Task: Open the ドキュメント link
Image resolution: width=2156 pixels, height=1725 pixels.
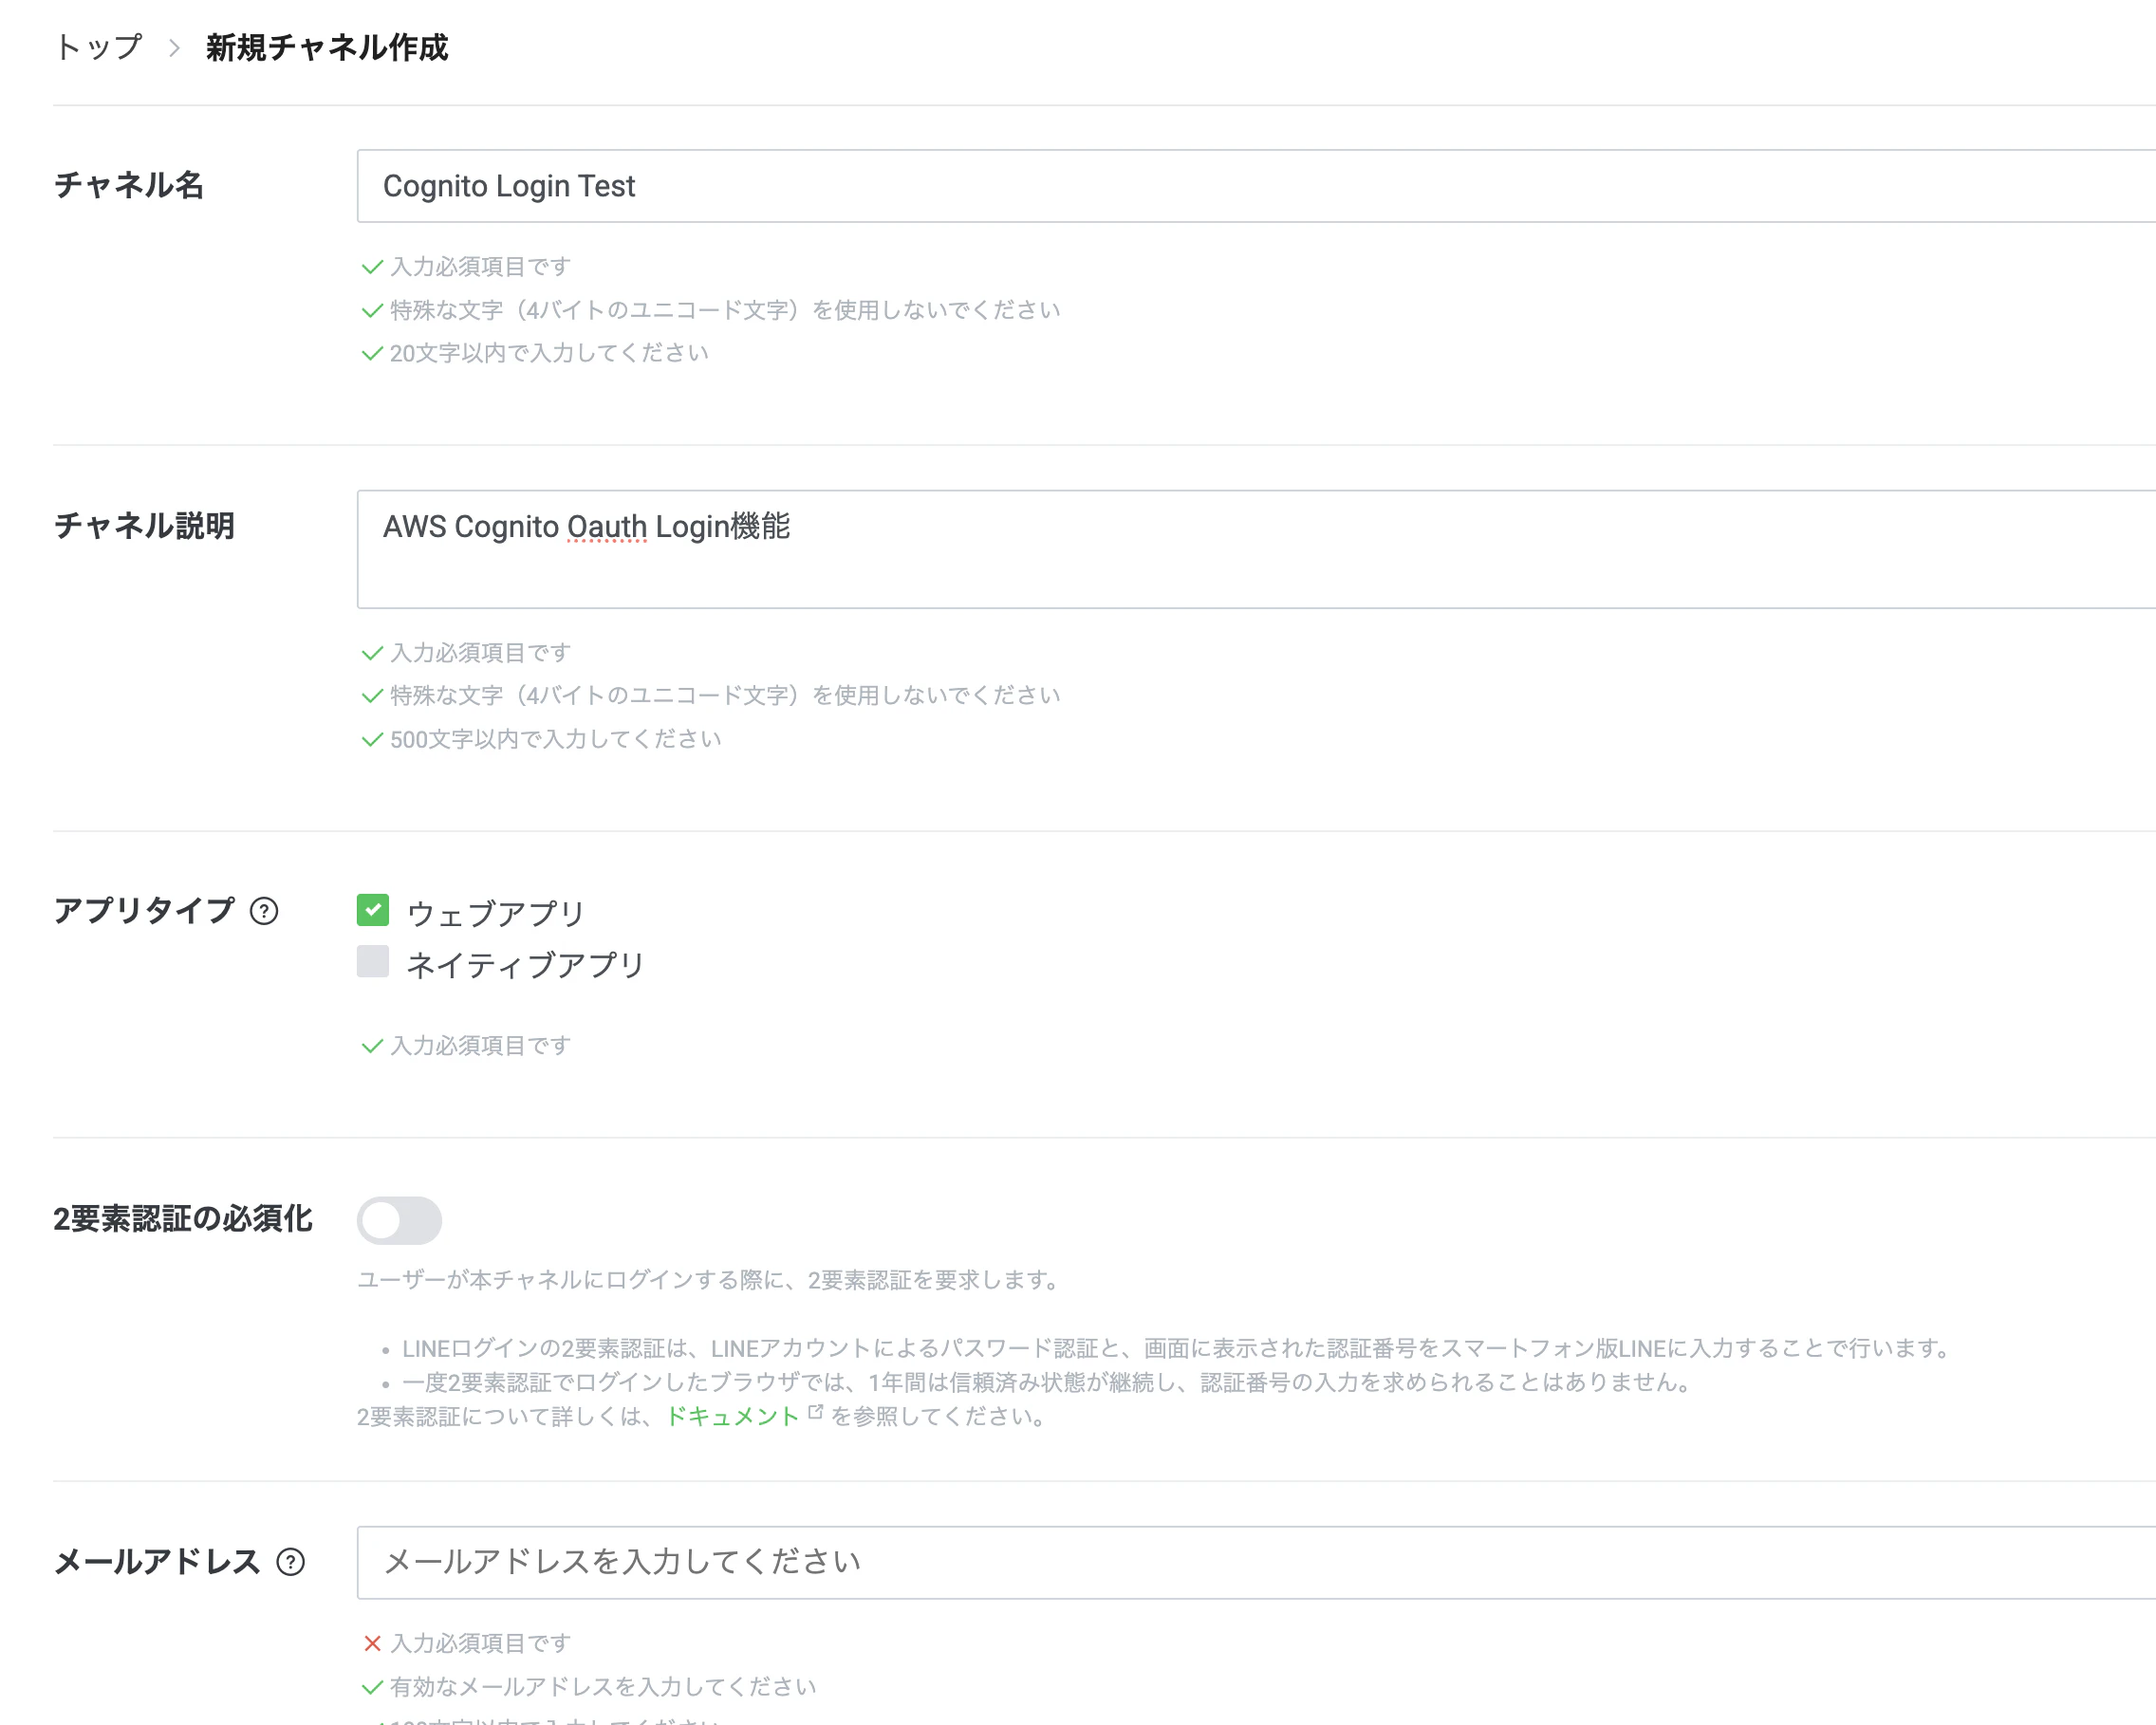Action: coord(732,1416)
